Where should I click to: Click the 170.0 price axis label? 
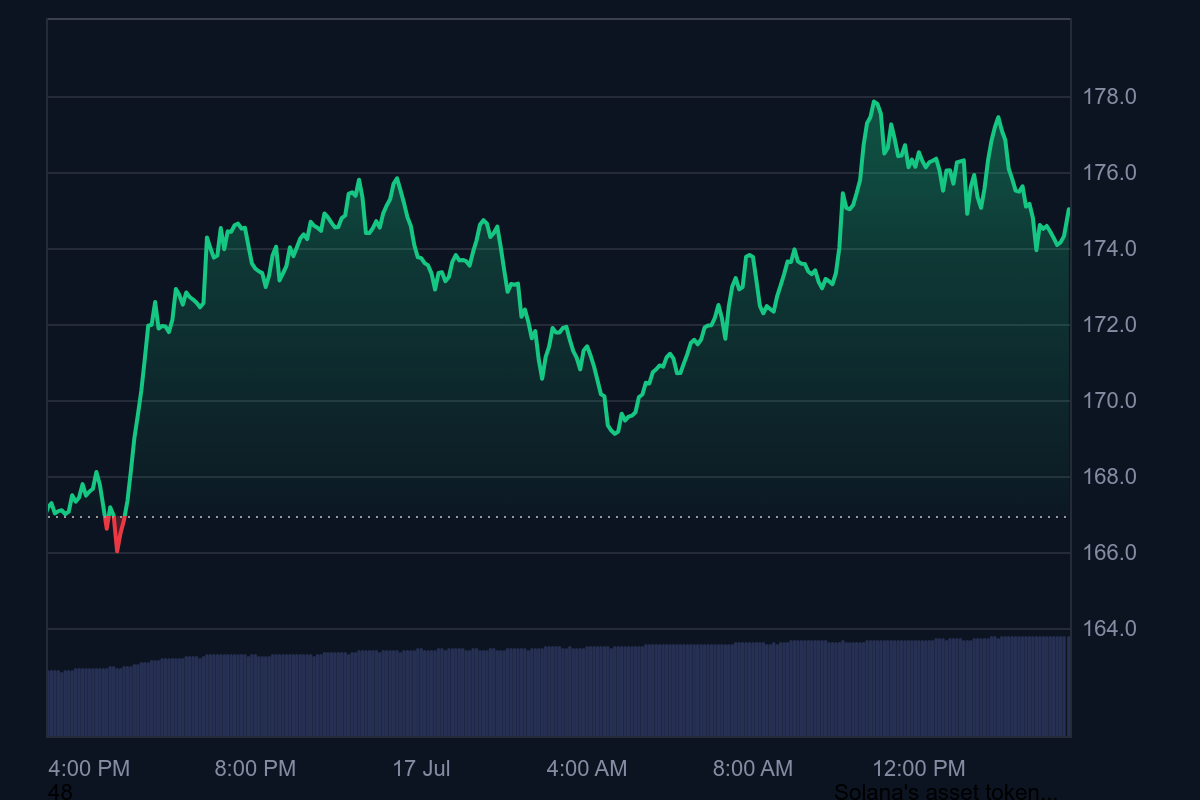pos(1110,401)
